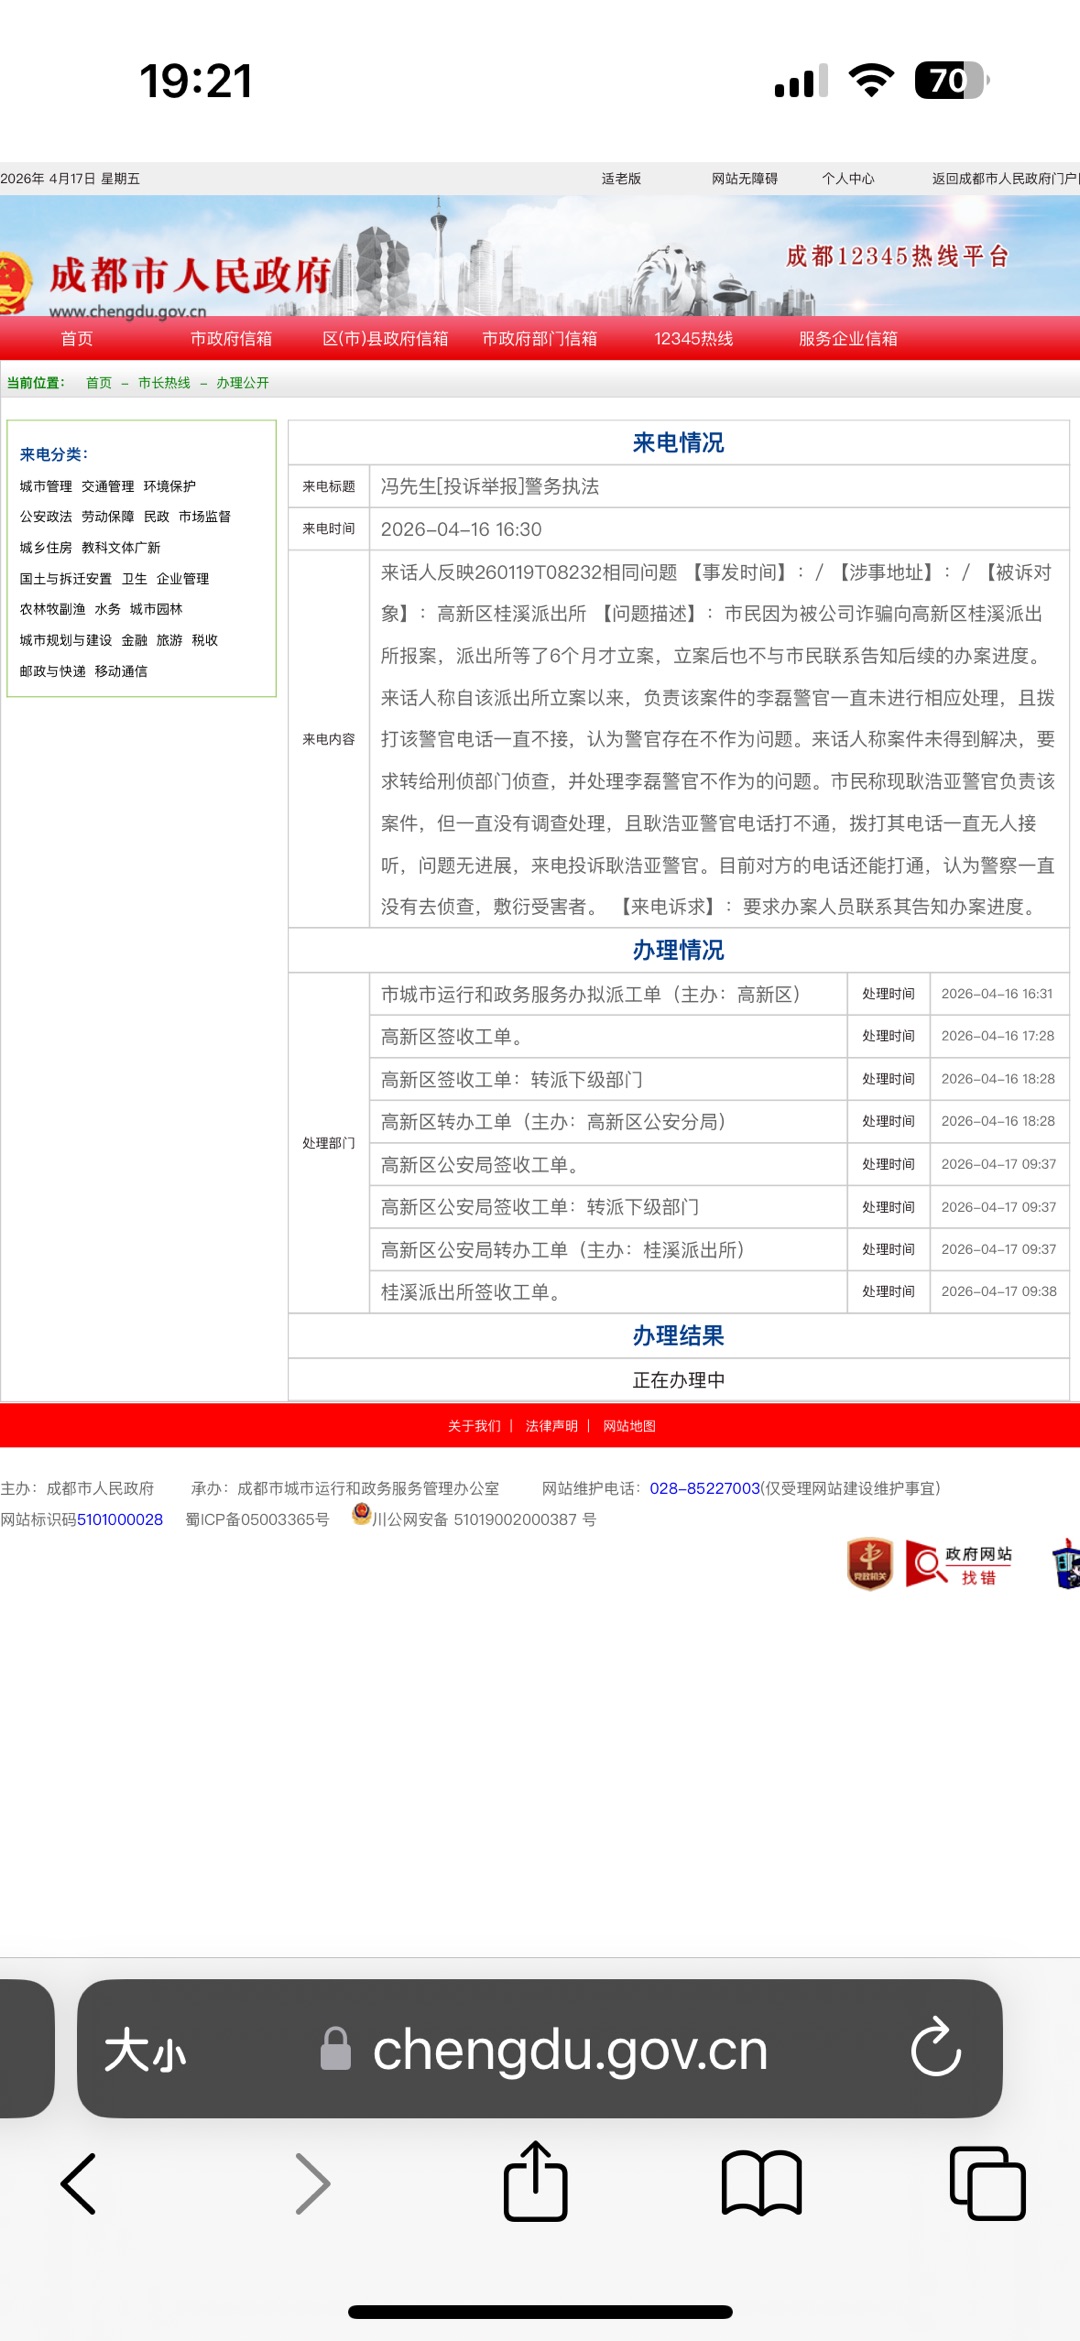Select 旅游 category
Viewport: 1080px width, 2341px height.
[x=170, y=641]
